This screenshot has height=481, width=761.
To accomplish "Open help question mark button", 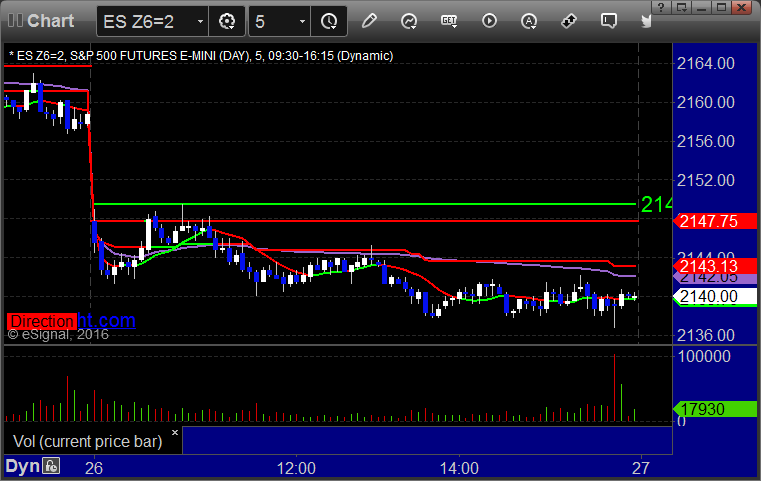I will (661, 7).
